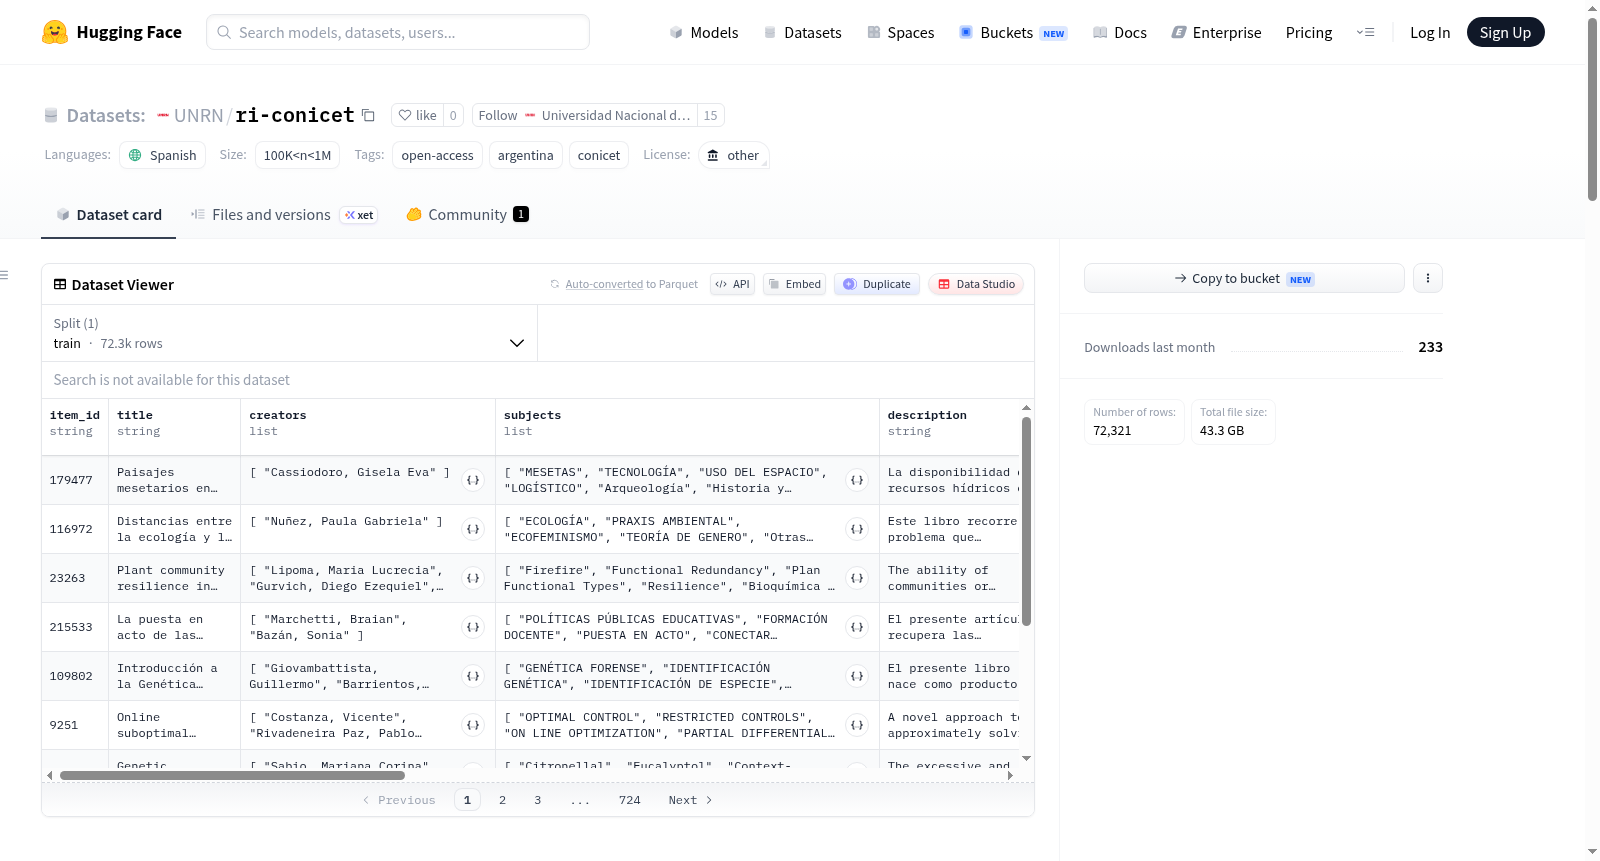Expand creators cell for row 215533

coord(473,627)
